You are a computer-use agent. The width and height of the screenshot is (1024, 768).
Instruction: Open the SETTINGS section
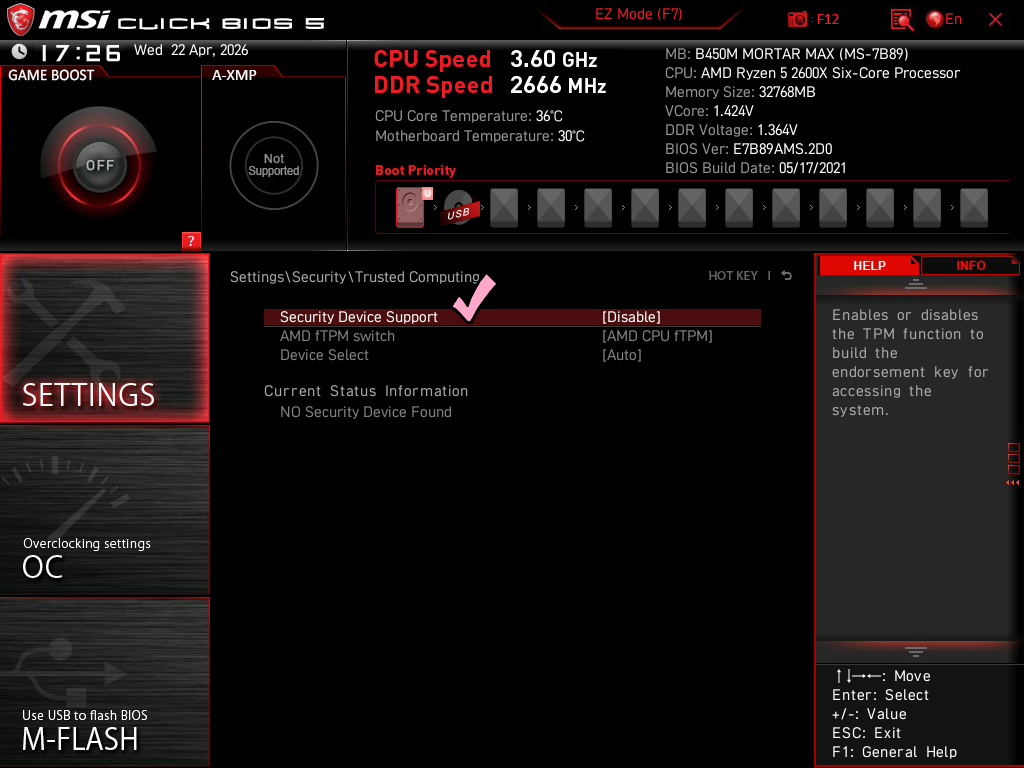tap(104, 338)
